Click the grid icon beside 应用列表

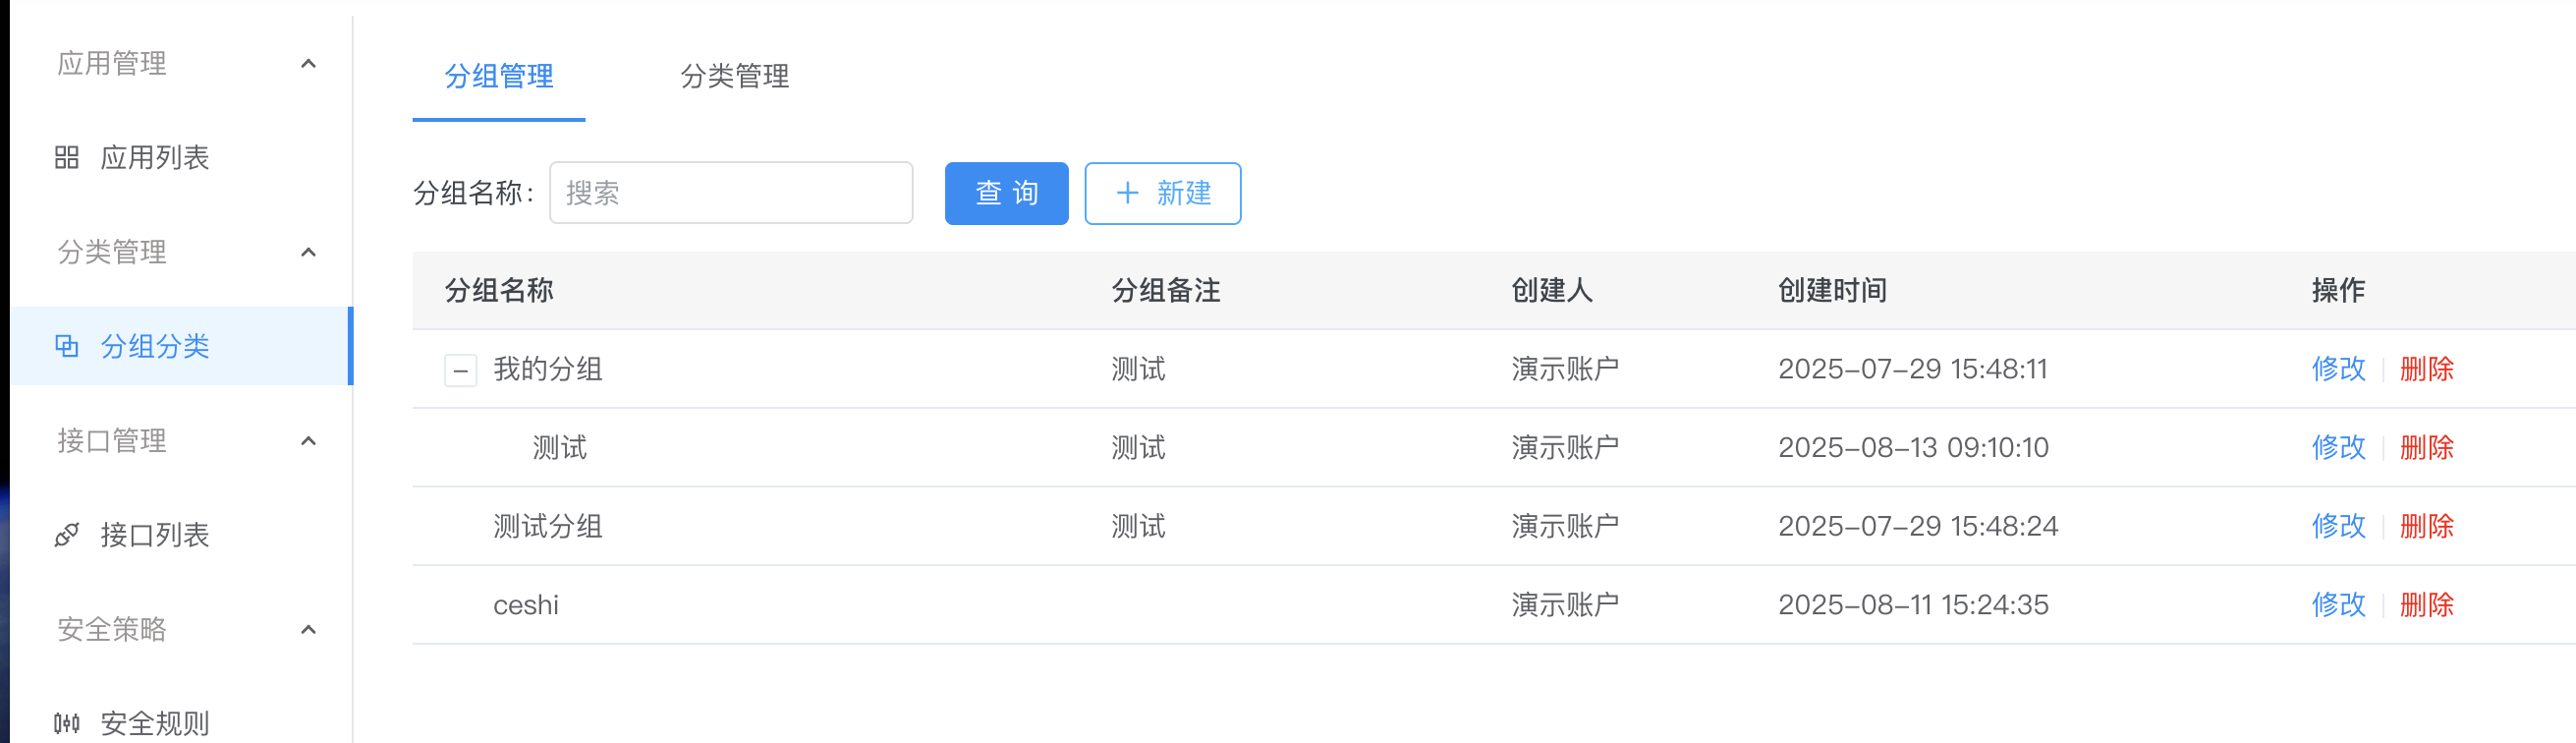click(67, 158)
